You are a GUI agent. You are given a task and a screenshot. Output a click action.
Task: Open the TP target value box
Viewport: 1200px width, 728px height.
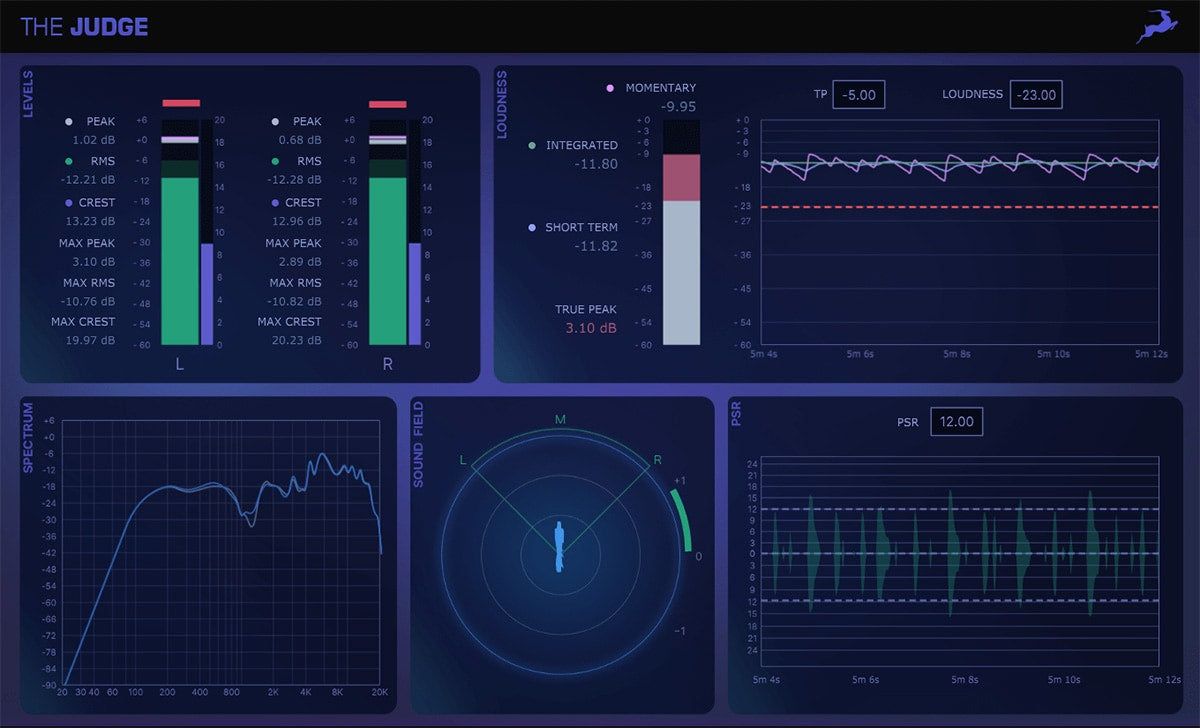pos(859,95)
